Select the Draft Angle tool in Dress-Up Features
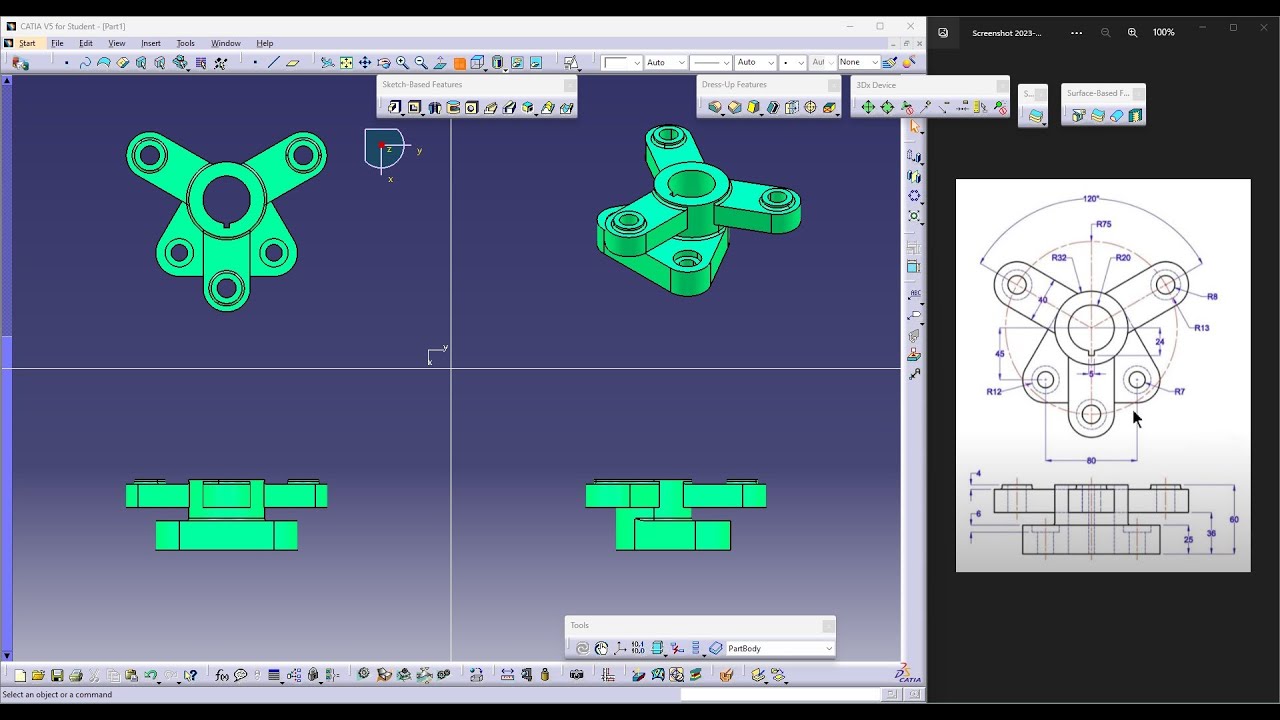 [x=753, y=107]
